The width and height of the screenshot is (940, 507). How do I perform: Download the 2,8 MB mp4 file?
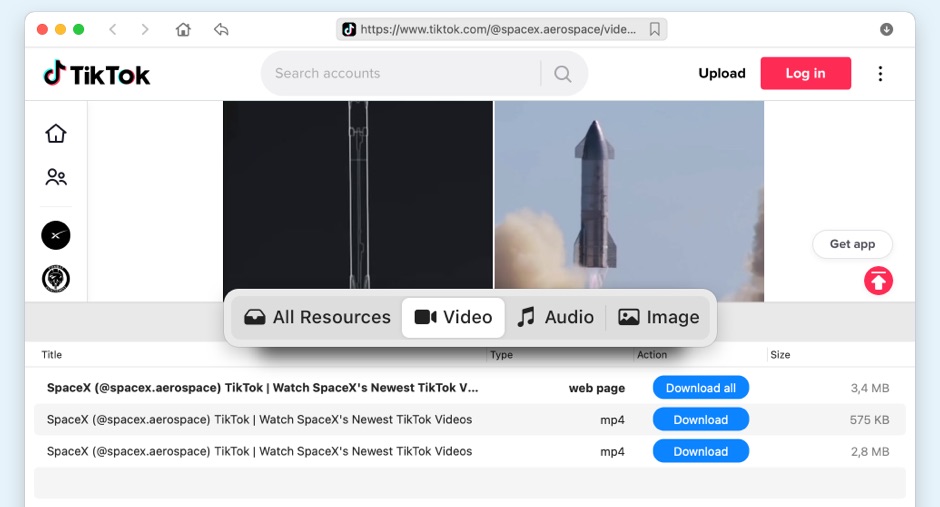(x=701, y=451)
